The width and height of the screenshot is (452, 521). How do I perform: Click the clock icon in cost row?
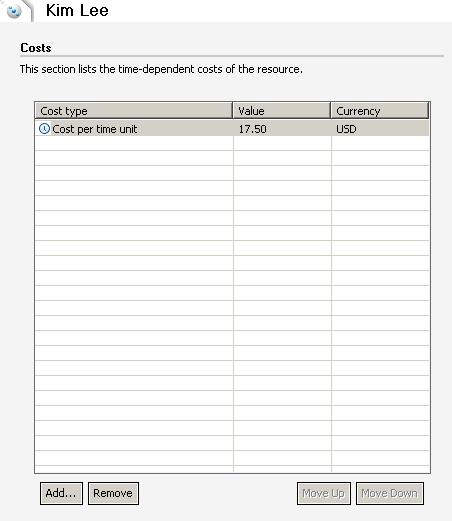pyautogui.click(x=44, y=129)
